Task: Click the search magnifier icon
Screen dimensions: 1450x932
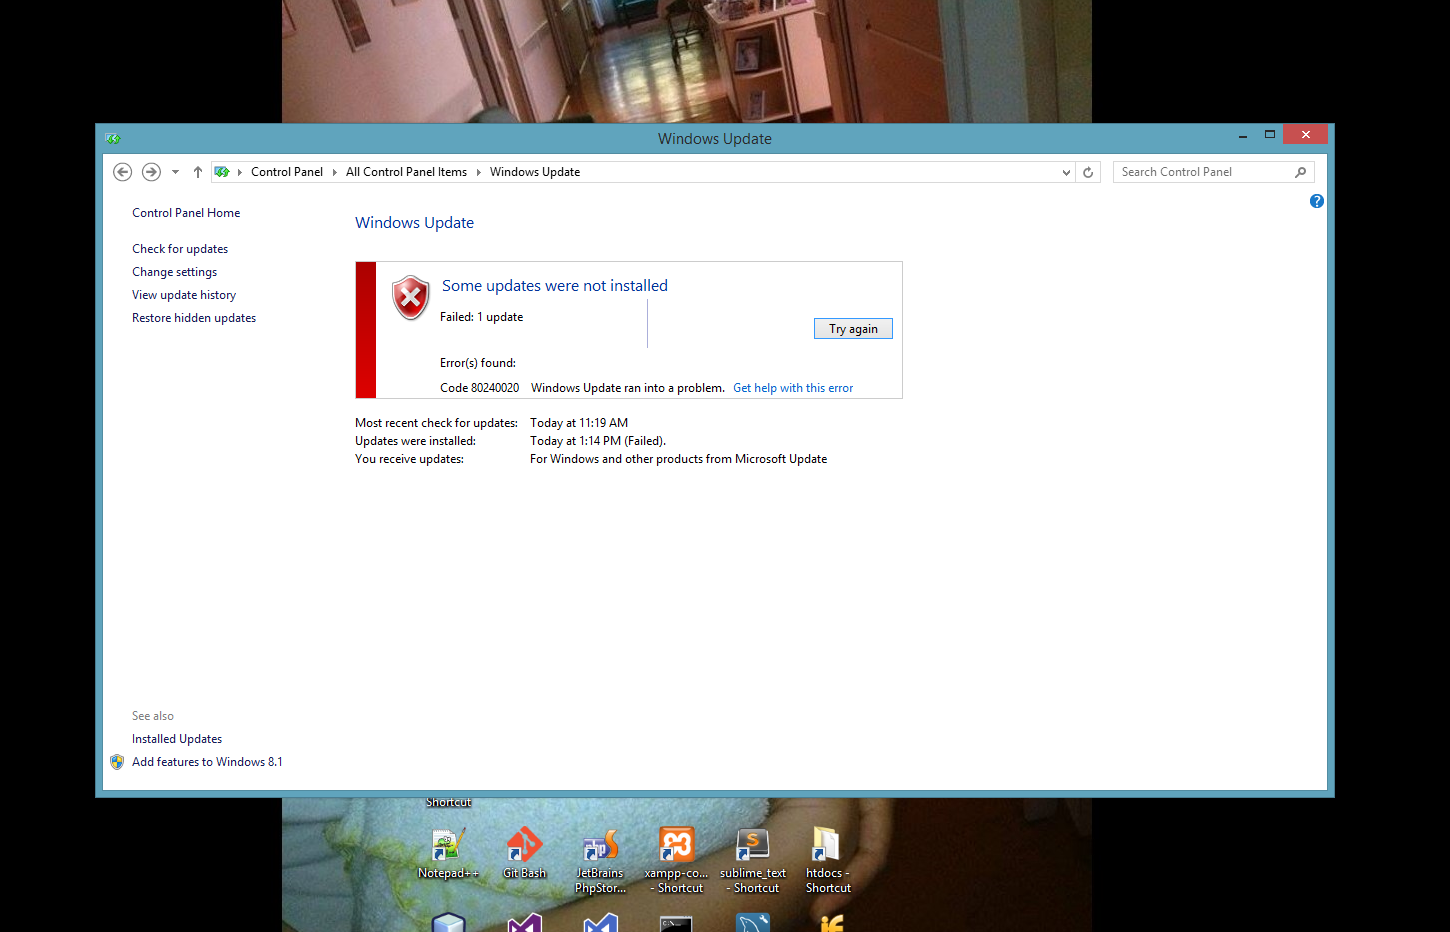Action: pos(1300,172)
